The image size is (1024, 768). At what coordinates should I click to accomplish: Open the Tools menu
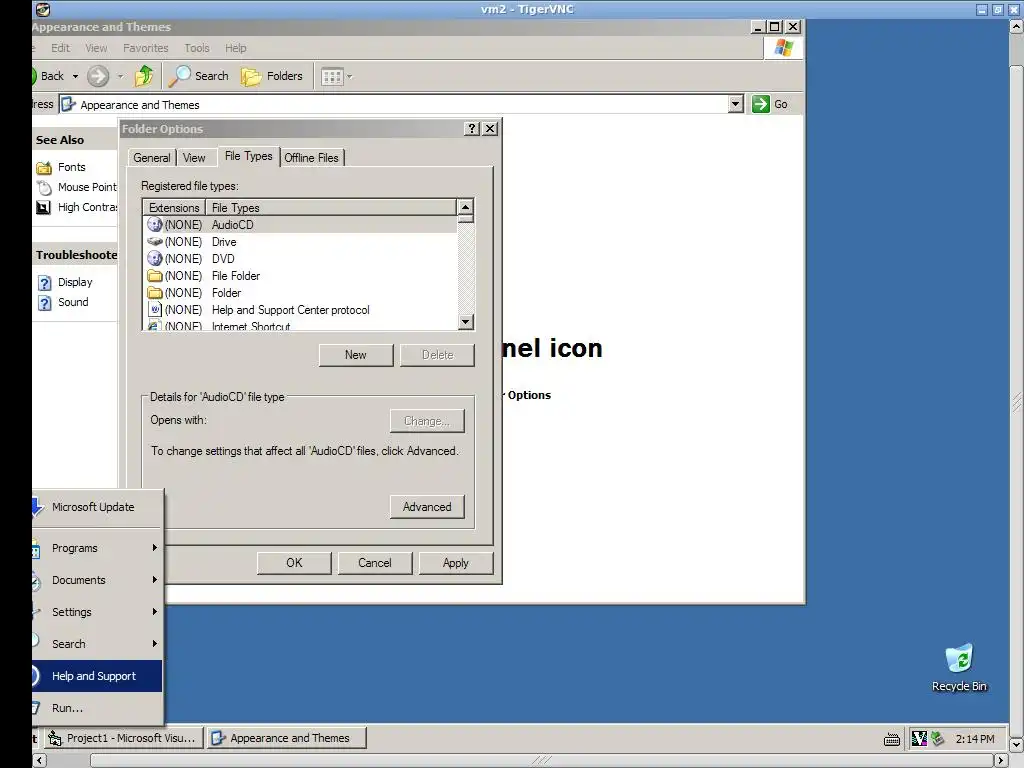coord(197,48)
